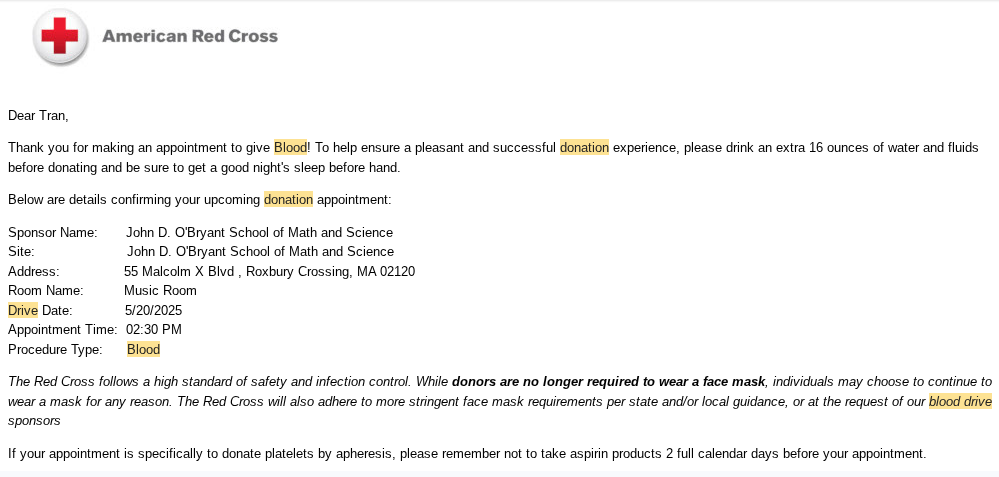This screenshot has width=999, height=477.
Task: Click the school name in the Site row
Action: pos(260,252)
